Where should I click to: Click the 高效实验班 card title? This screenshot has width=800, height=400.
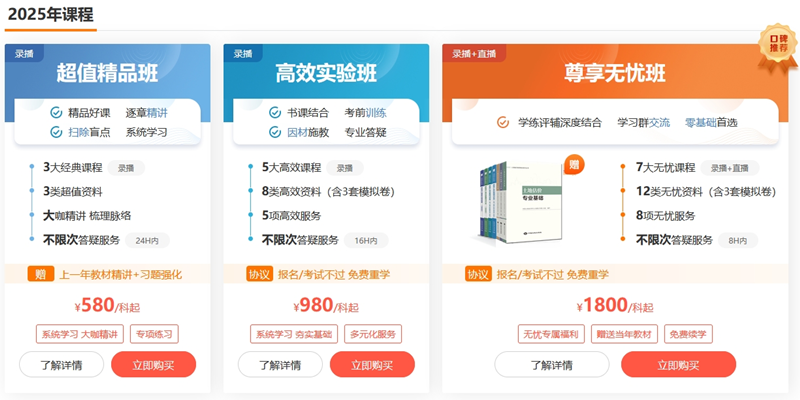coord(326,73)
